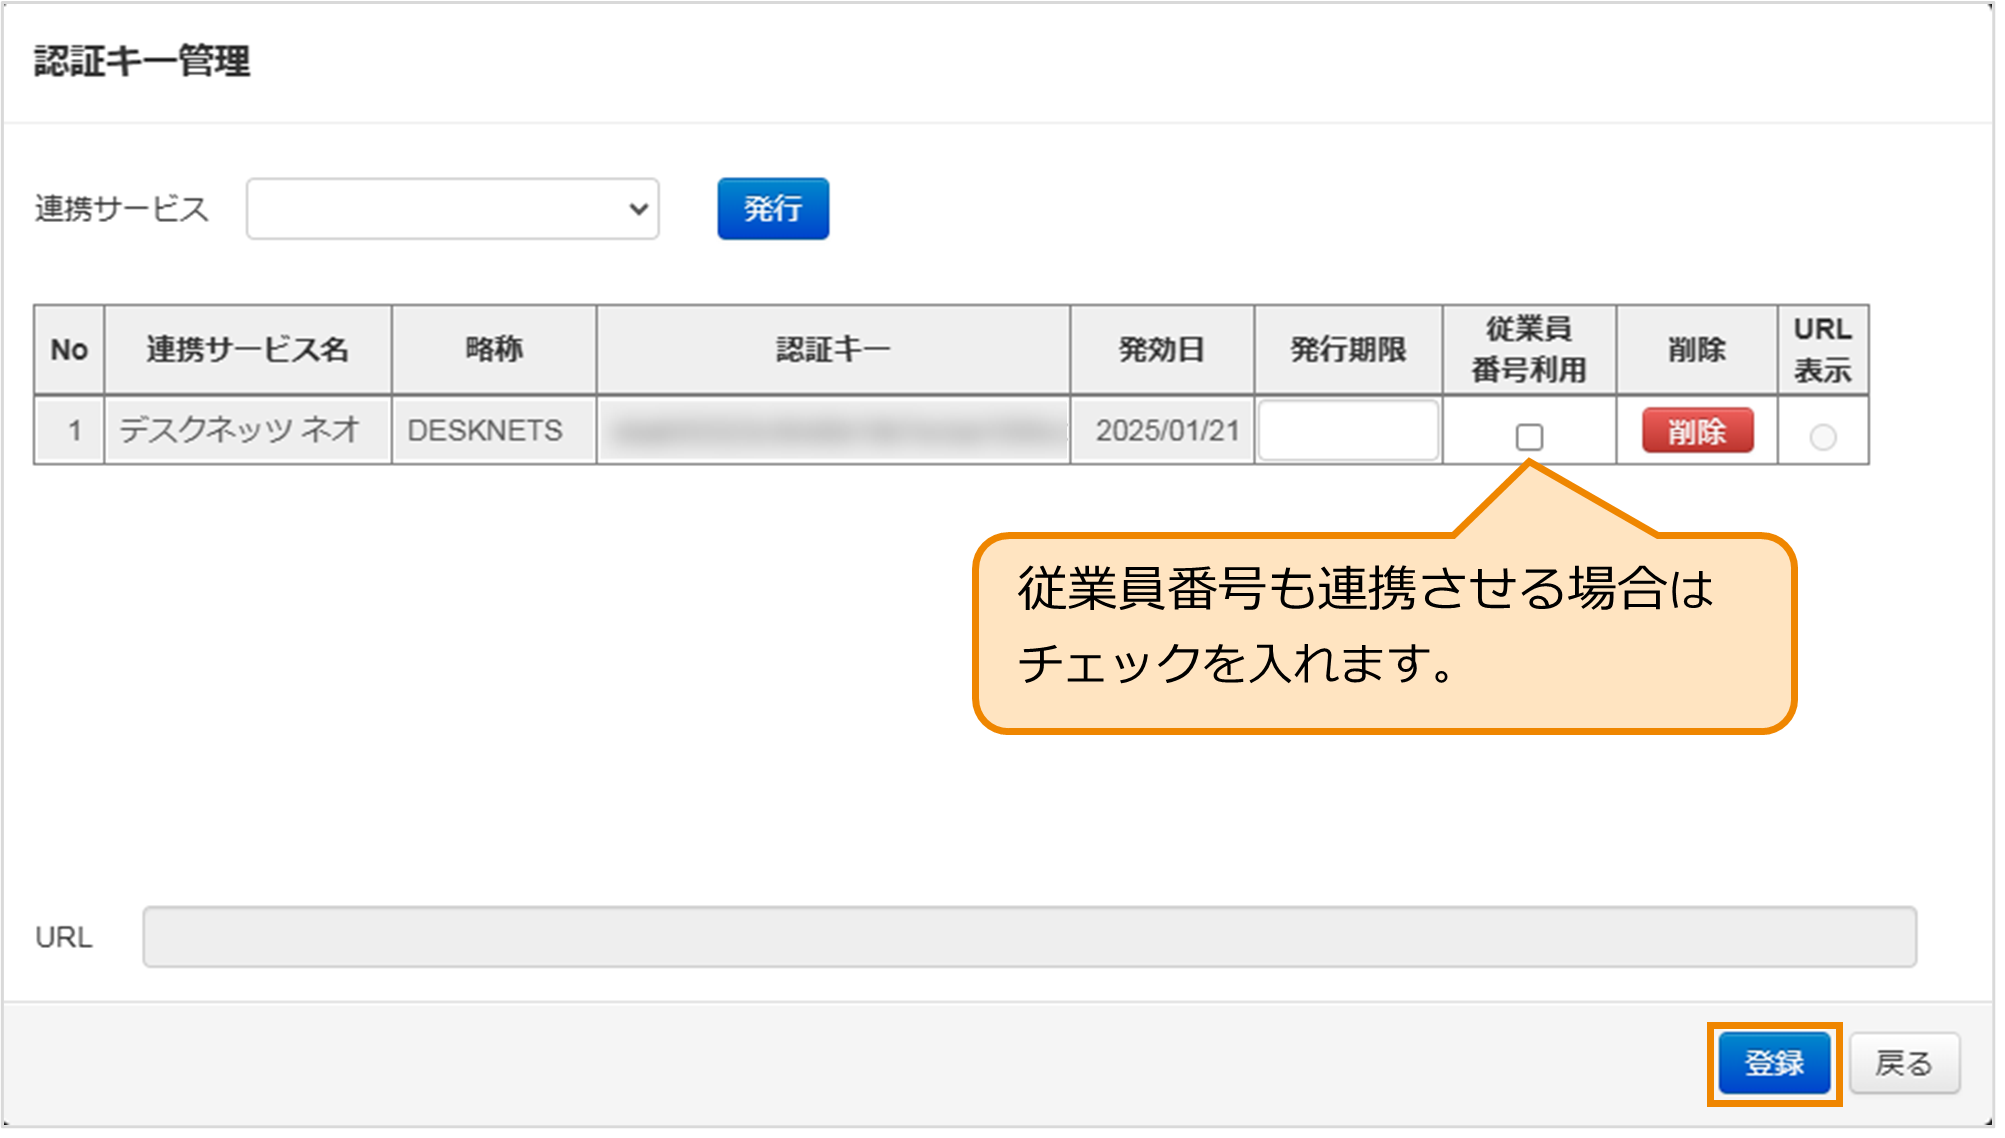This screenshot has width=2005, height=1138.
Task: Click the blue 発行 issue button
Action: pos(771,208)
